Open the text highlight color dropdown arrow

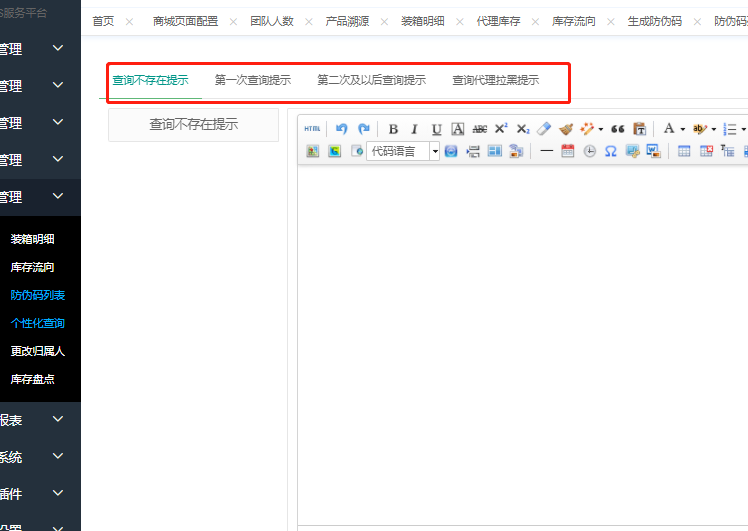[713, 129]
